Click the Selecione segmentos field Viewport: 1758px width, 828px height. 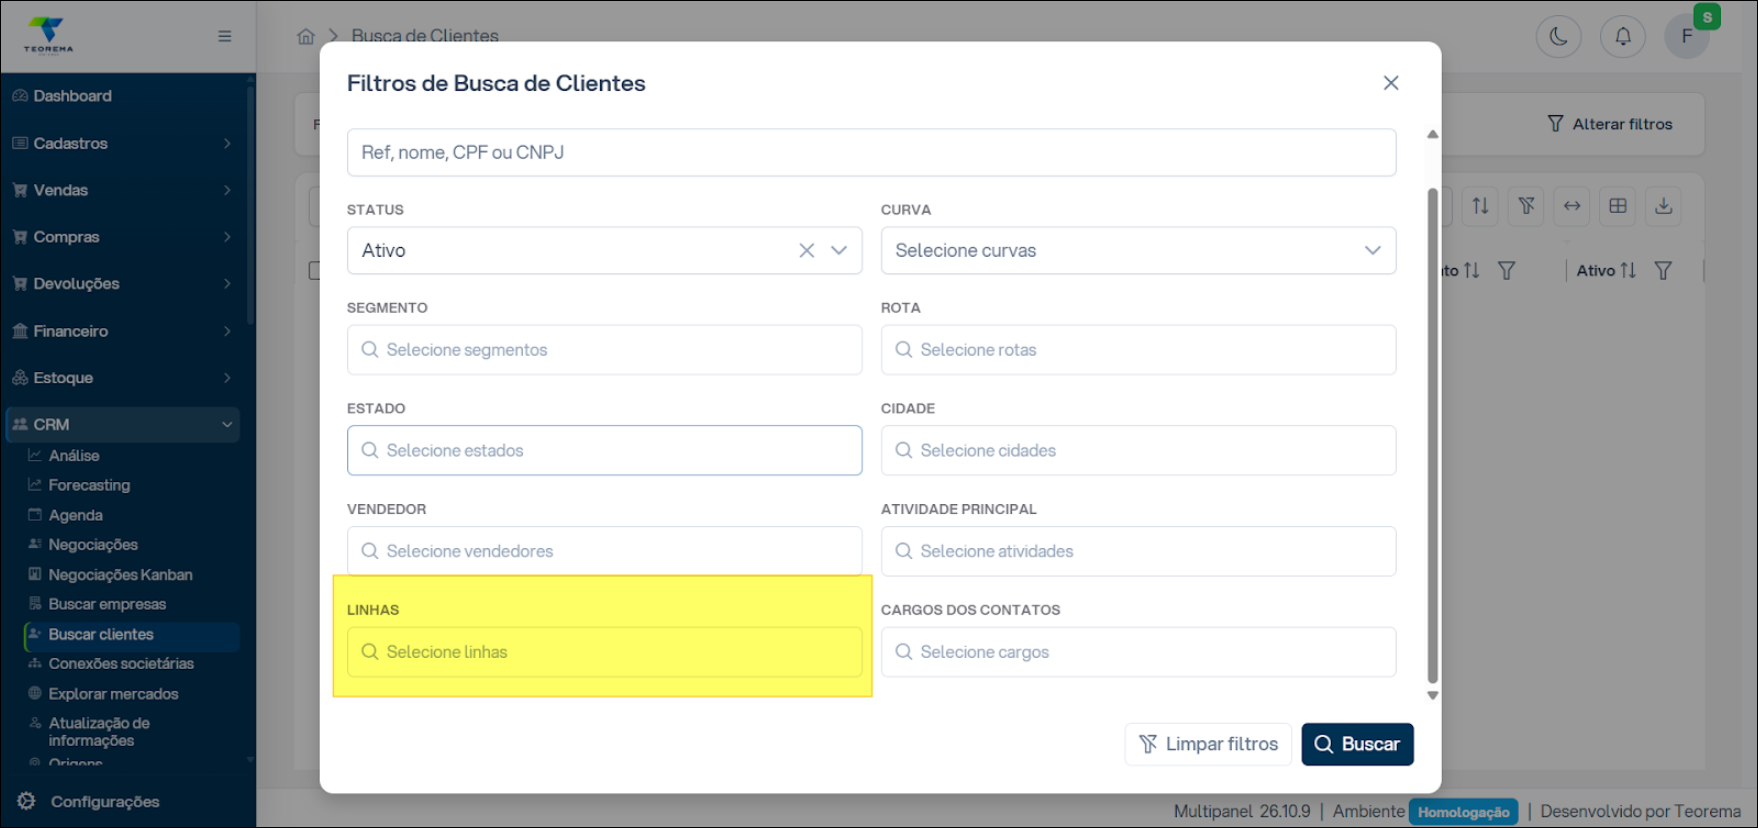(x=604, y=350)
